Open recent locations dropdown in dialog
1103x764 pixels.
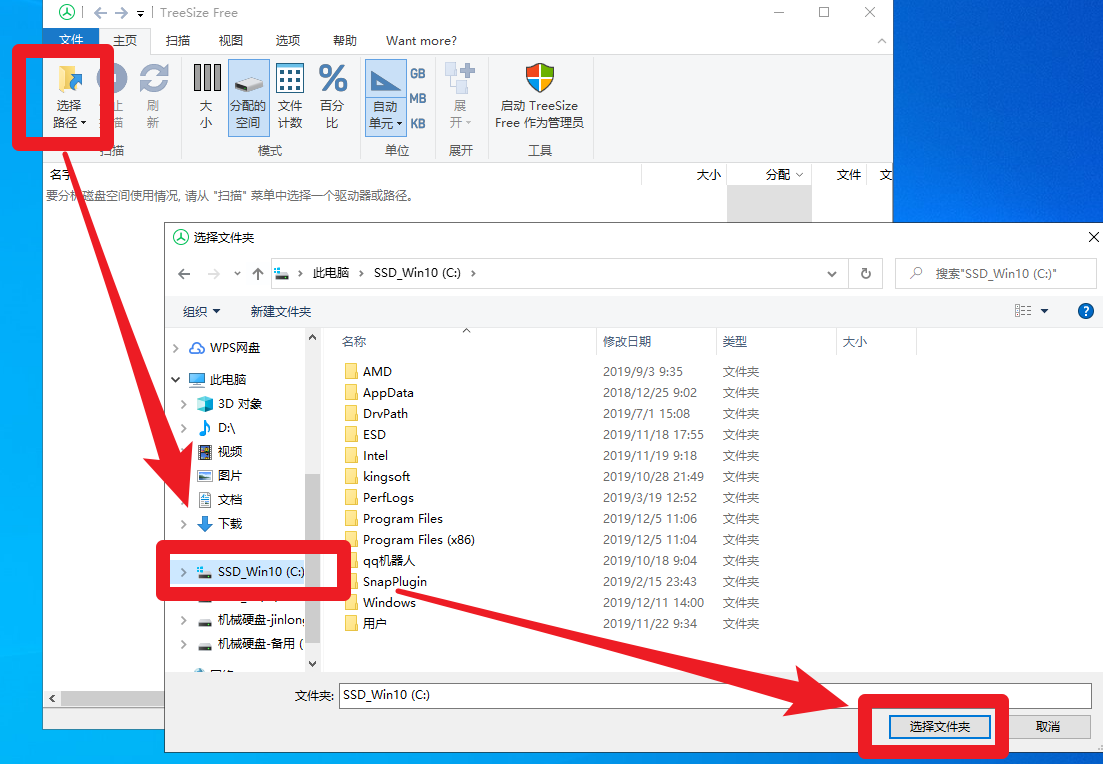(238, 274)
